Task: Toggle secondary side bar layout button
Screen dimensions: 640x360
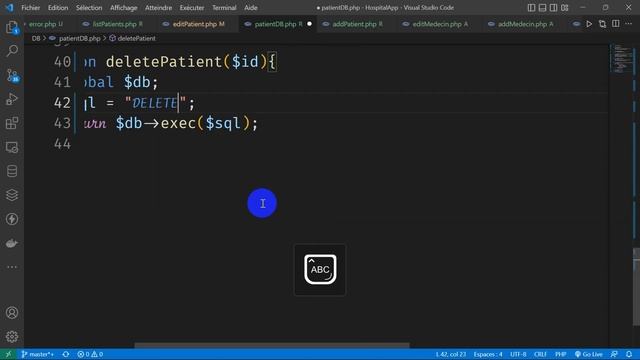Action: pos(553,8)
